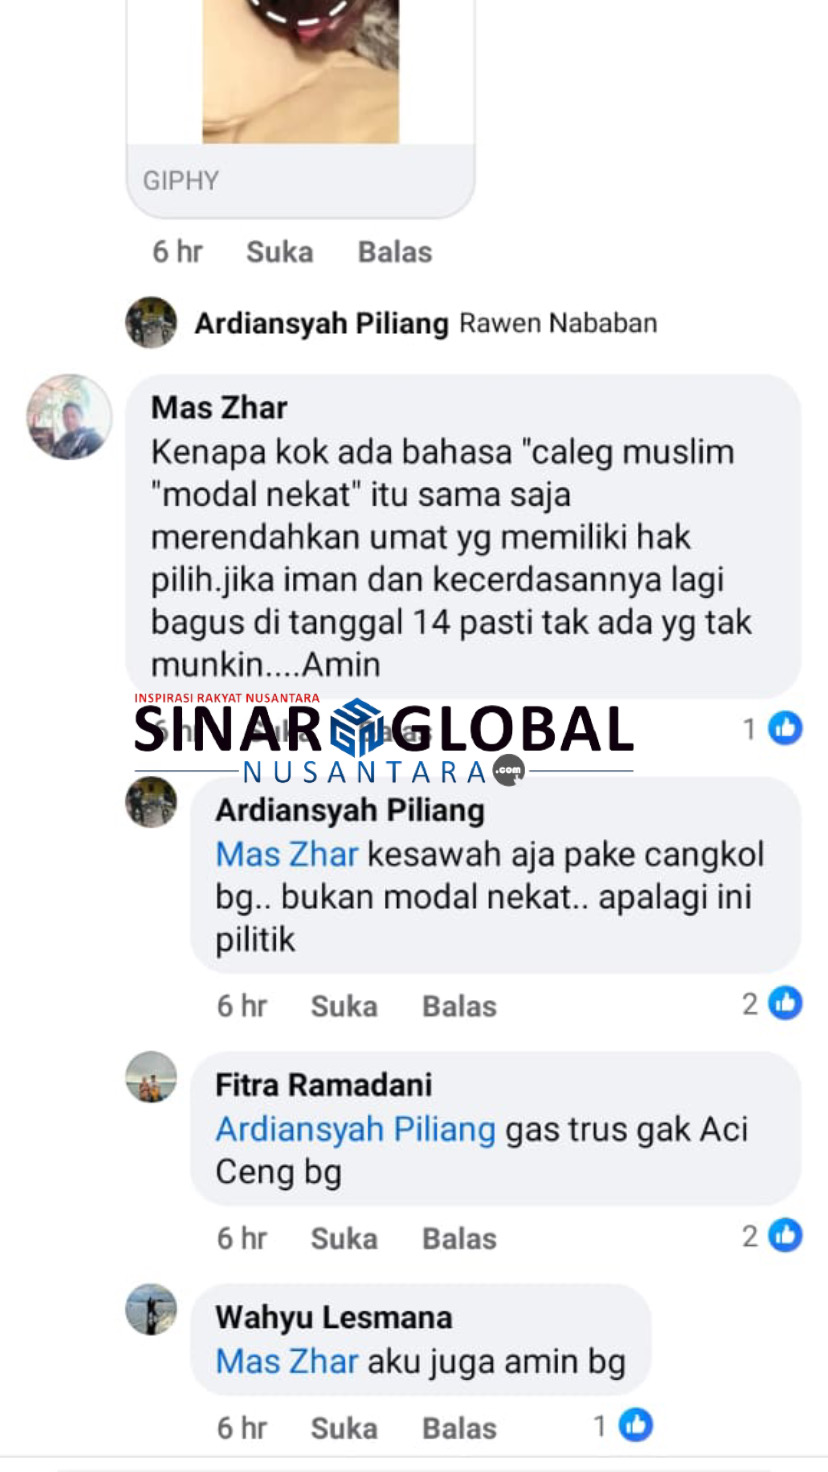Open Wahyu Lesmana's avatar
828x1472 pixels.
(151, 1310)
